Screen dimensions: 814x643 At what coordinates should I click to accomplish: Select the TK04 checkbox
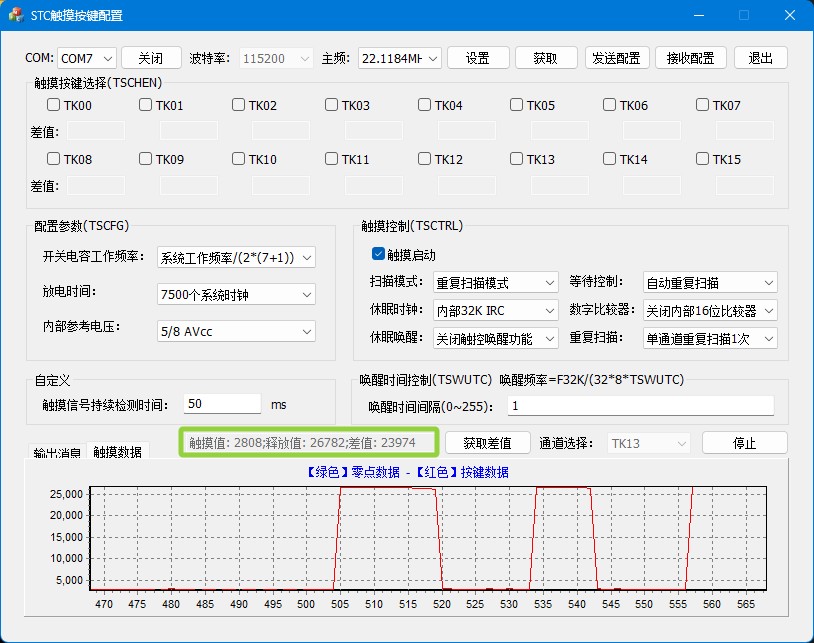coord(424,105)
